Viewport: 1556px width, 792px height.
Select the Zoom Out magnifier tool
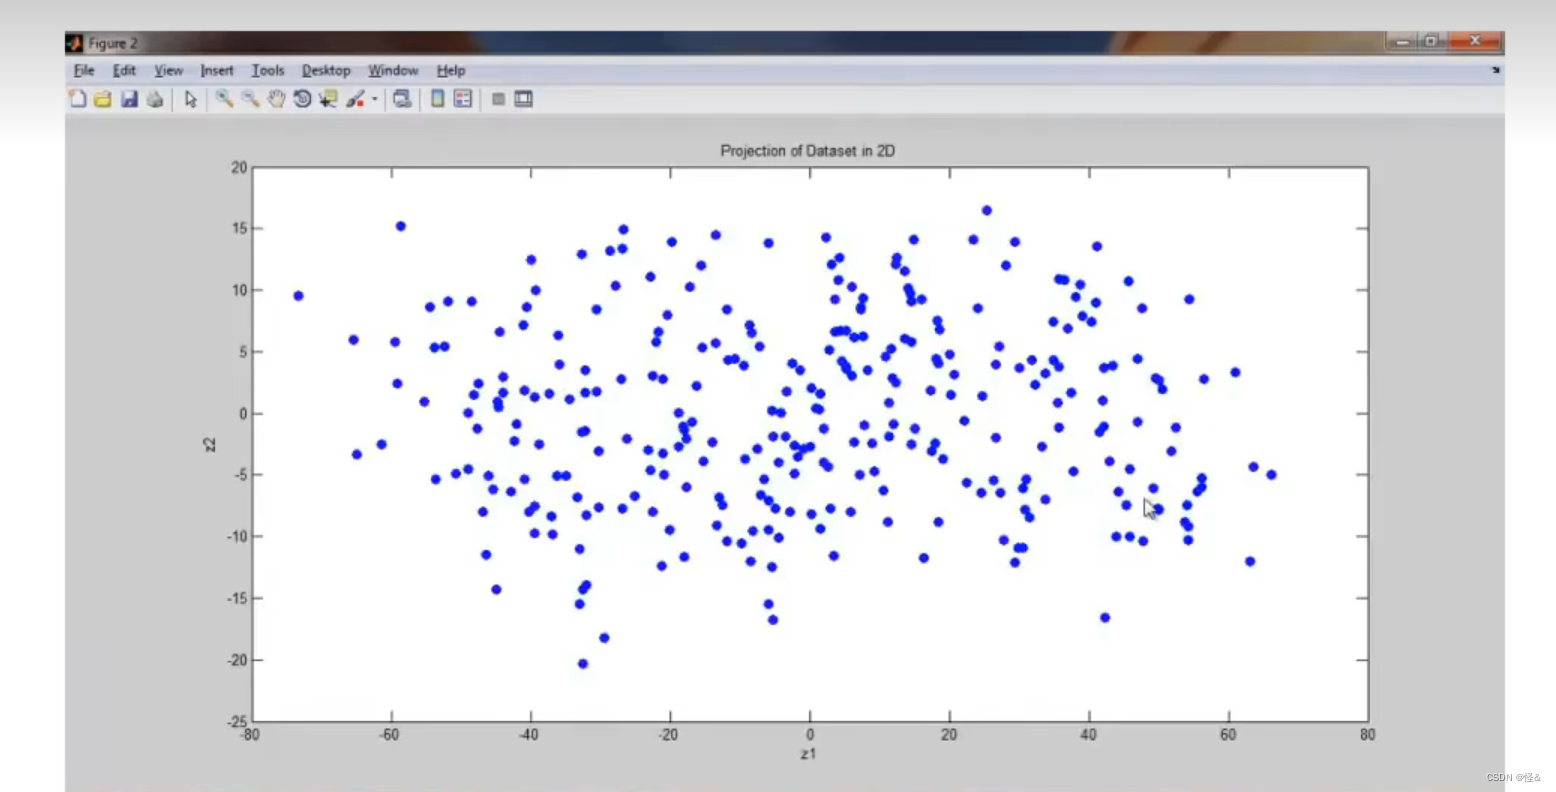250,99
